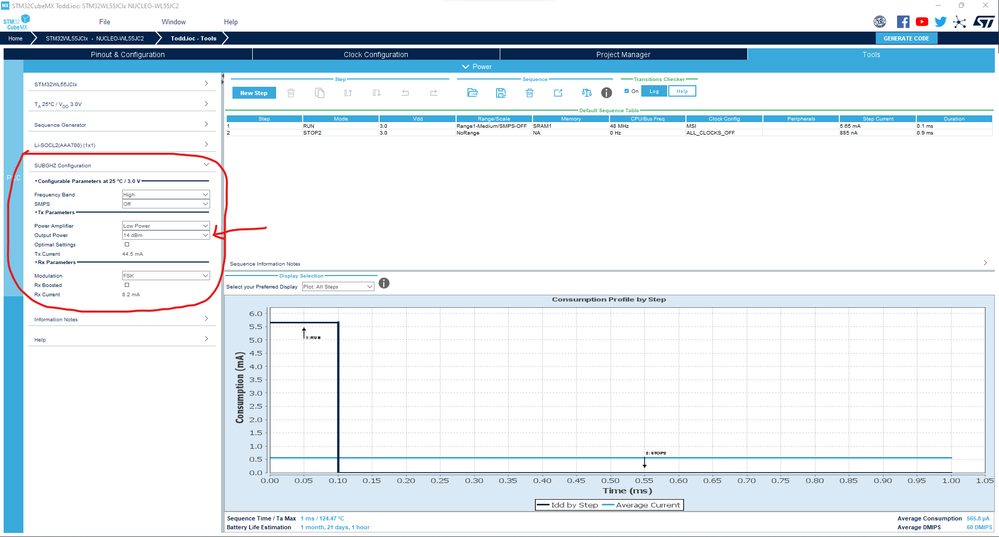
Task: Click the redo arrow icon
Action: coord(434,93)
